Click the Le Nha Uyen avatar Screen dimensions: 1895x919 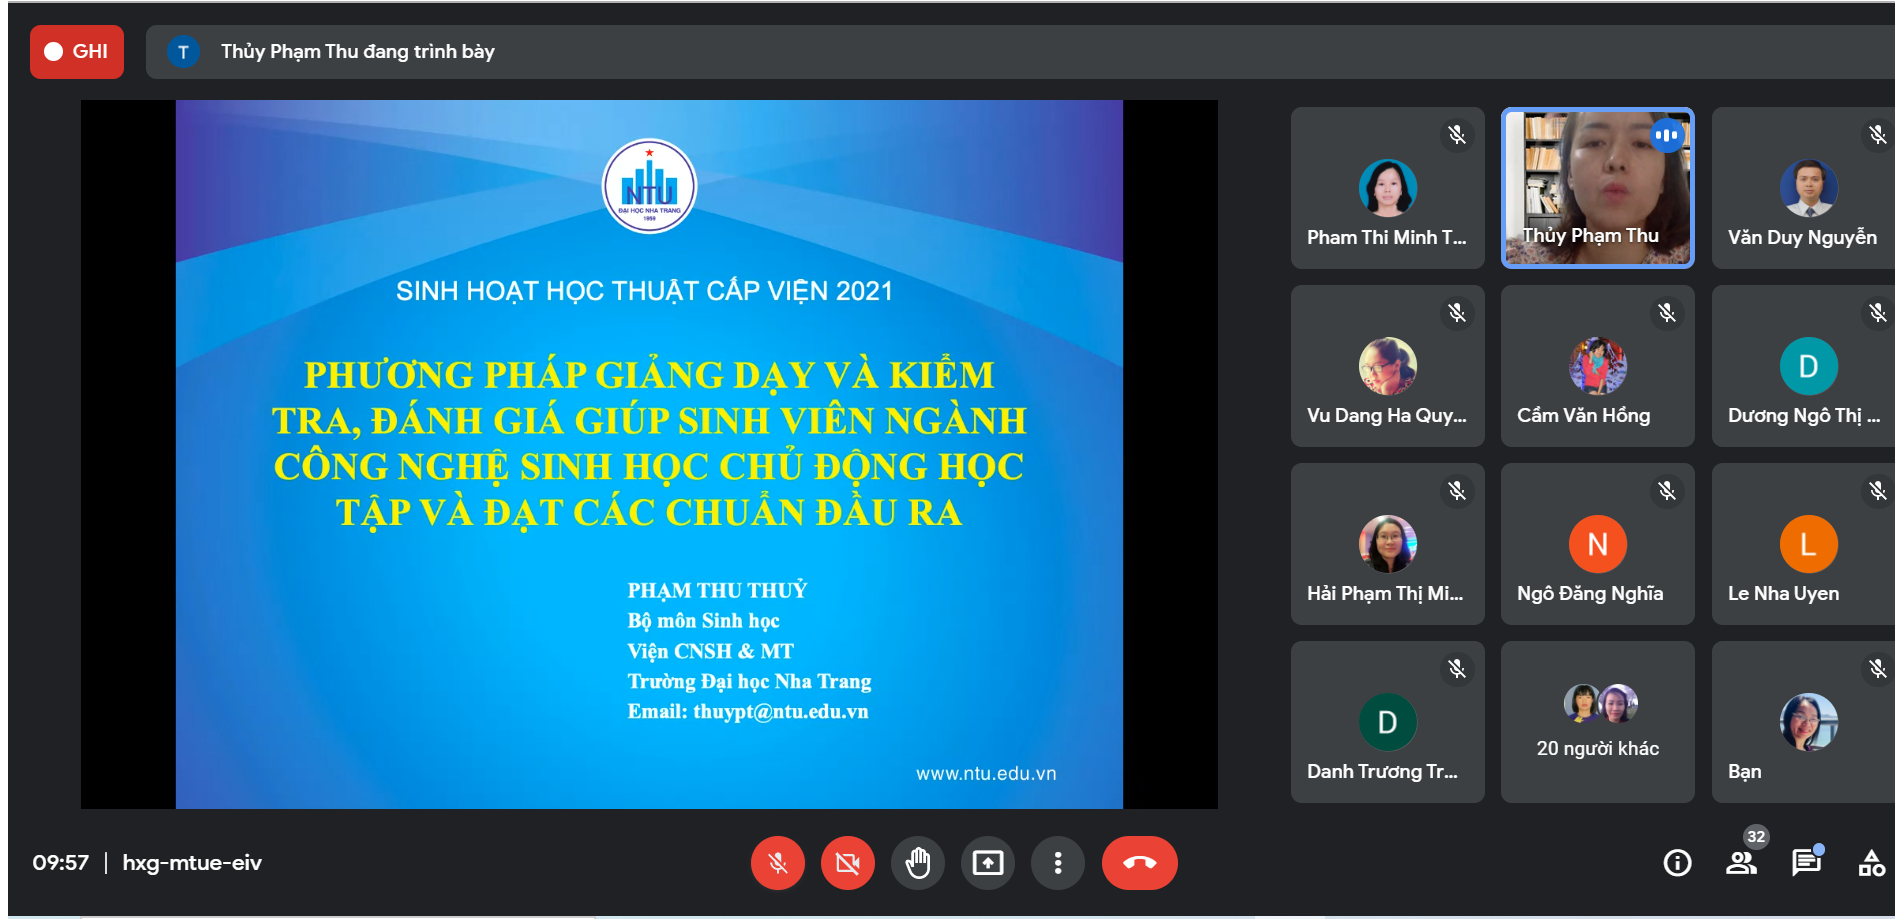click(1808, 544)
